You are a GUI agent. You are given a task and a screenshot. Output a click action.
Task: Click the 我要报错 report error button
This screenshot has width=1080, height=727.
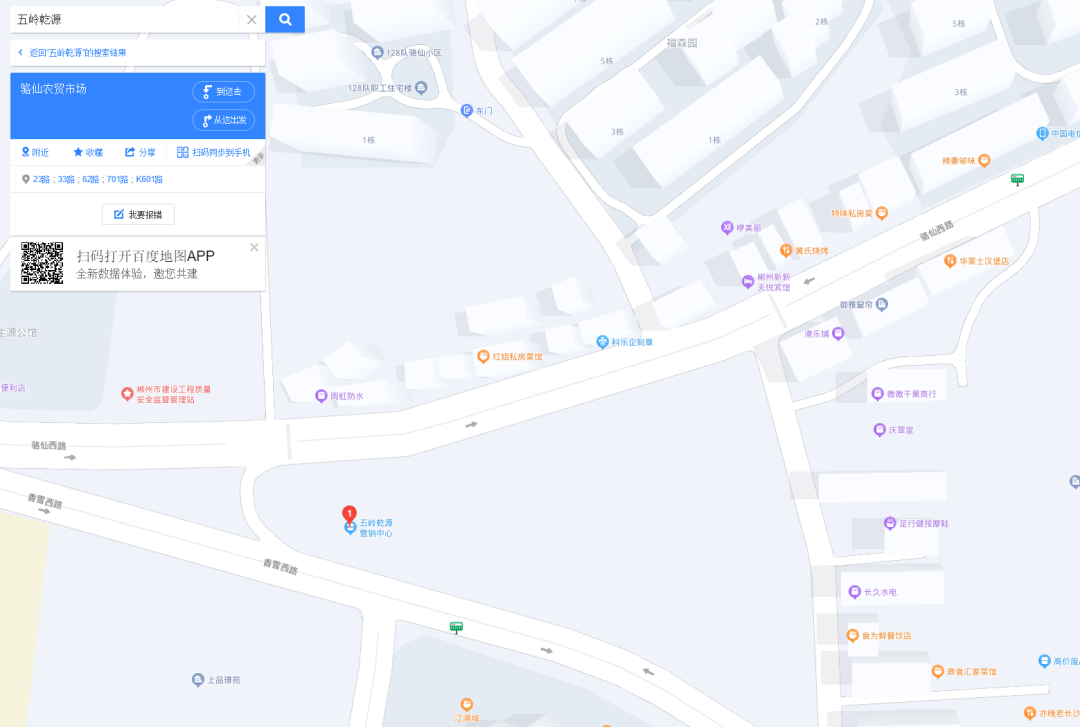coord(138,214)
